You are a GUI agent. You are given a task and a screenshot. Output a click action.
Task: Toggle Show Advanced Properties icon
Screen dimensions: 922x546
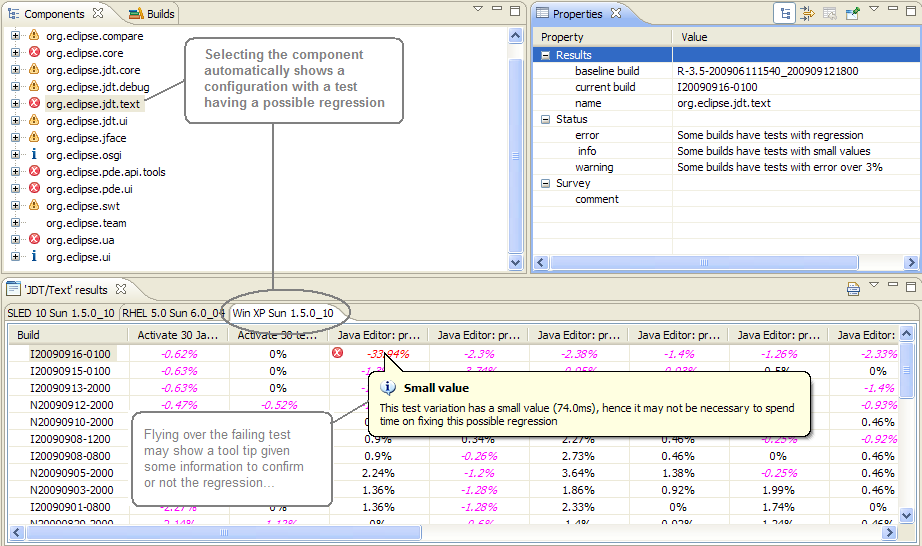click(x=807, y=13)
